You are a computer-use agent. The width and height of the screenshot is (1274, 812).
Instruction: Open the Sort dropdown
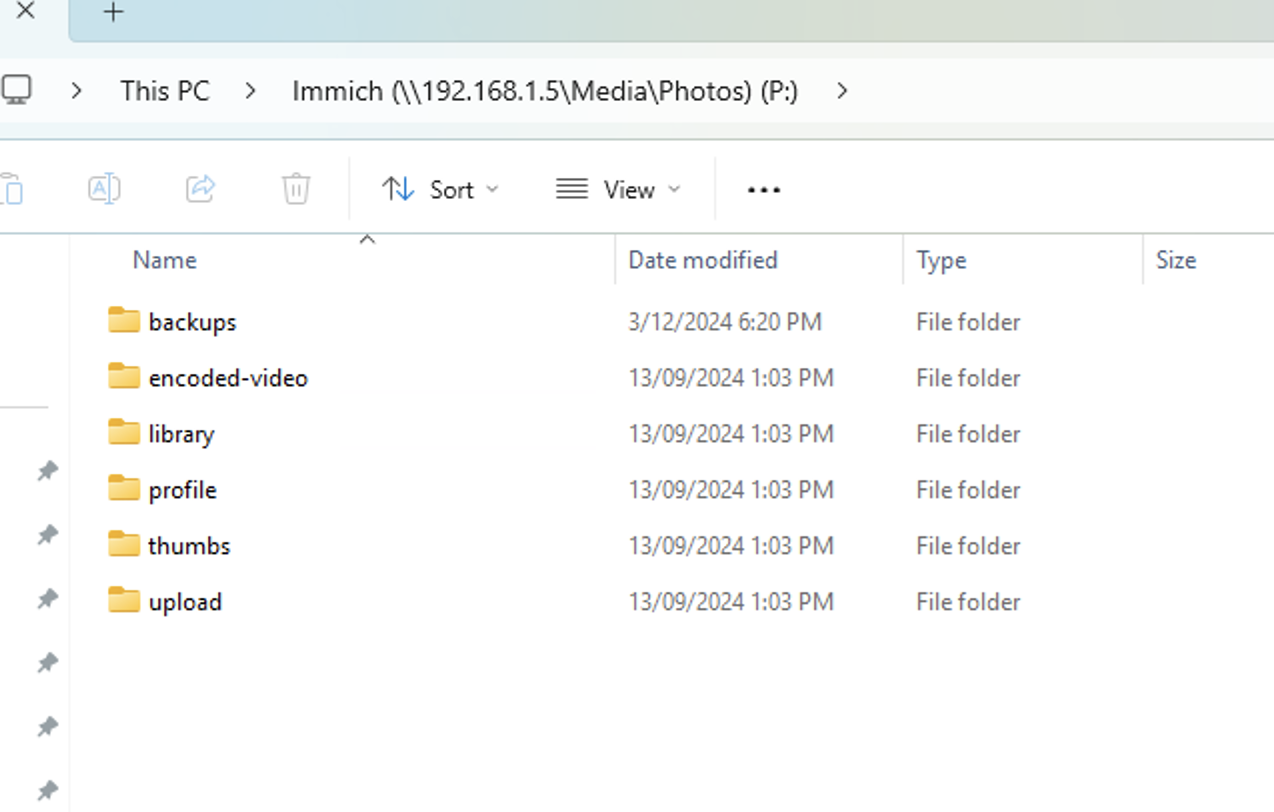(x=440, y=189)
